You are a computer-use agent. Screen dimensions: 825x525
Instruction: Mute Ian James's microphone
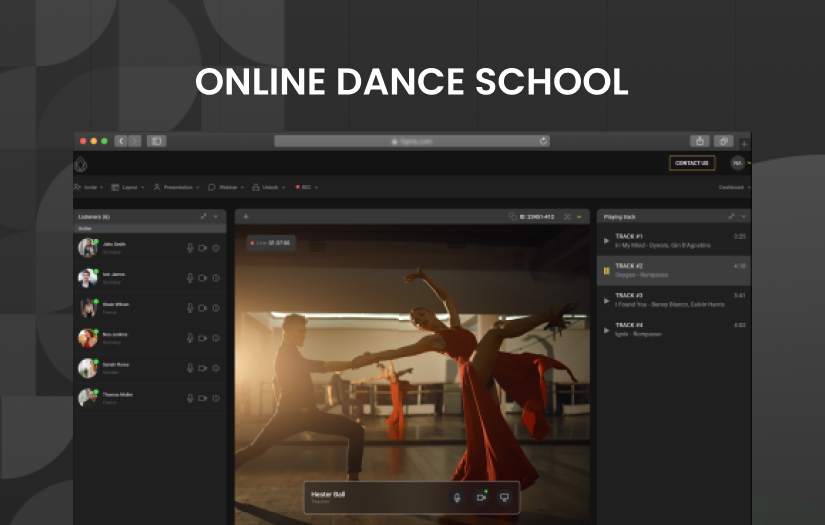tap(190, 278)
